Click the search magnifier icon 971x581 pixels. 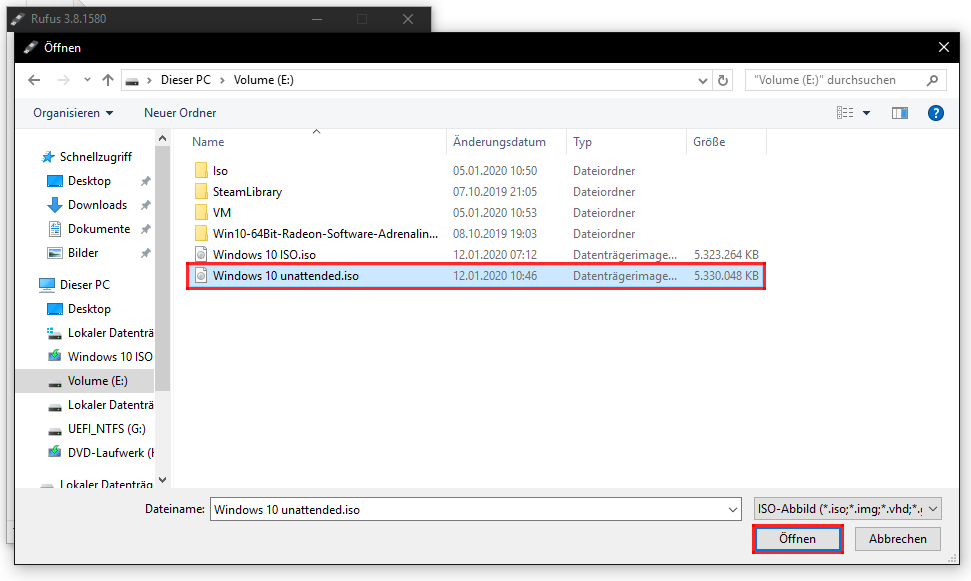tap(932, 80)
